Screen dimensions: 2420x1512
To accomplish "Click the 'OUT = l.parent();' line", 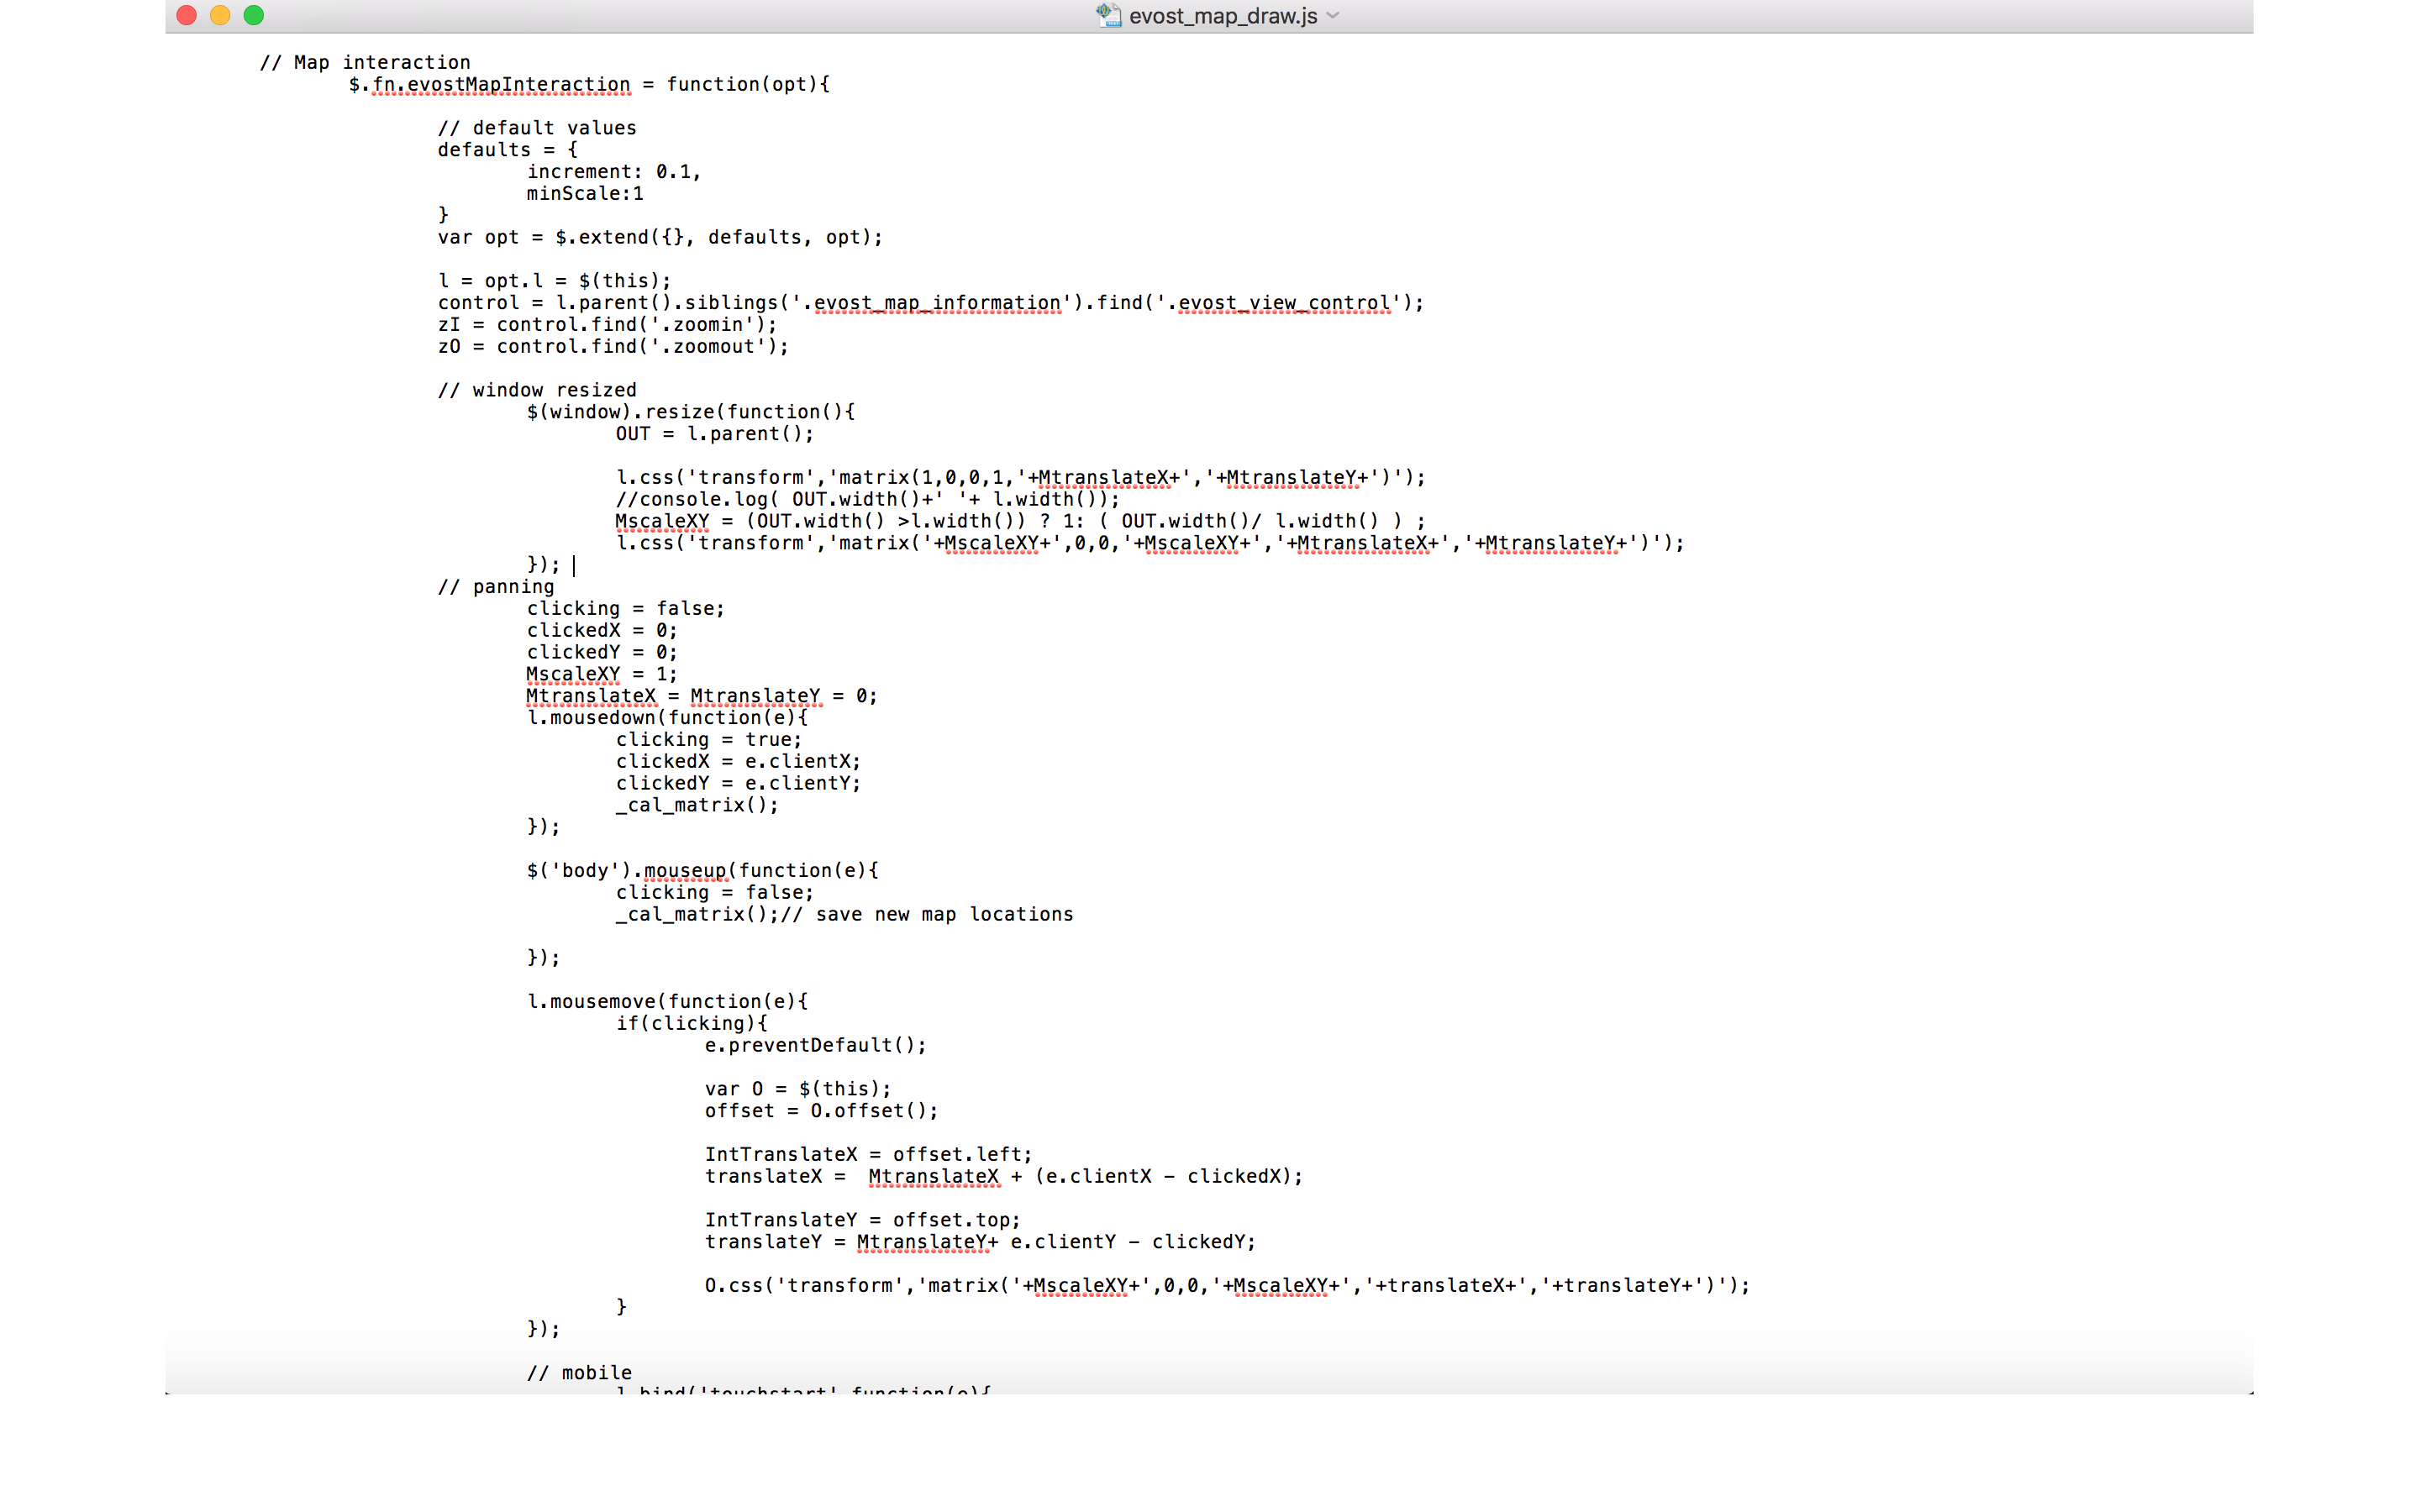I will click(x=714, y=434).
